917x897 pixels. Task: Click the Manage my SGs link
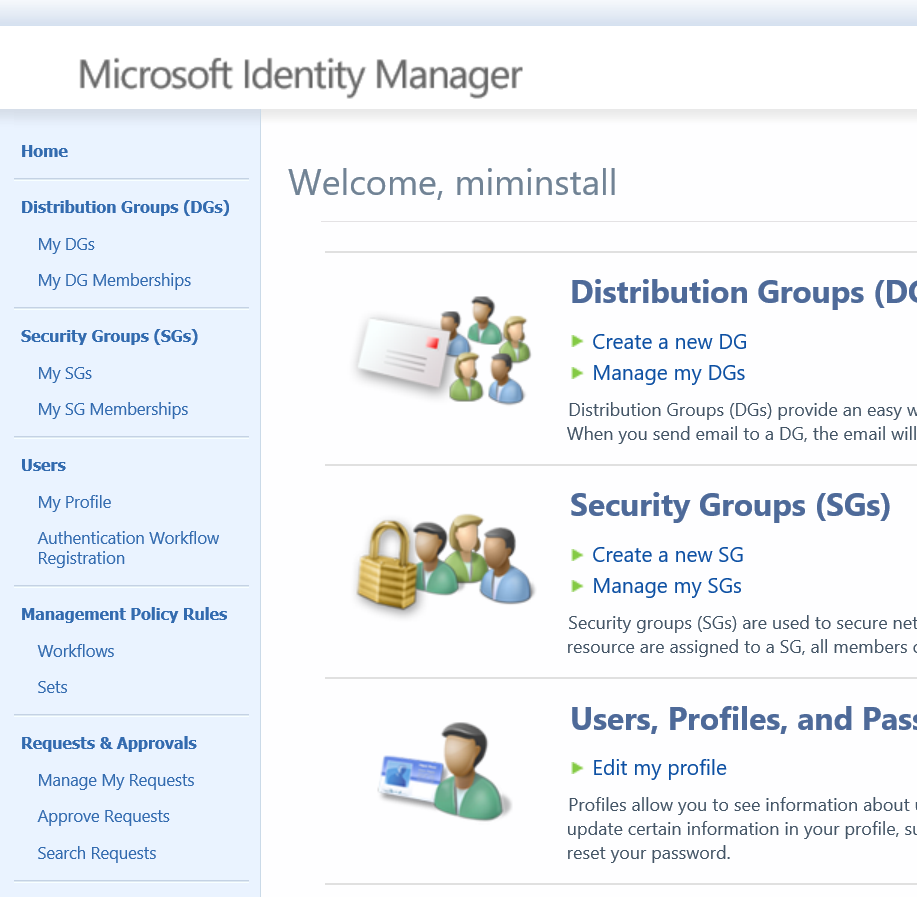[x=667, y=586]
